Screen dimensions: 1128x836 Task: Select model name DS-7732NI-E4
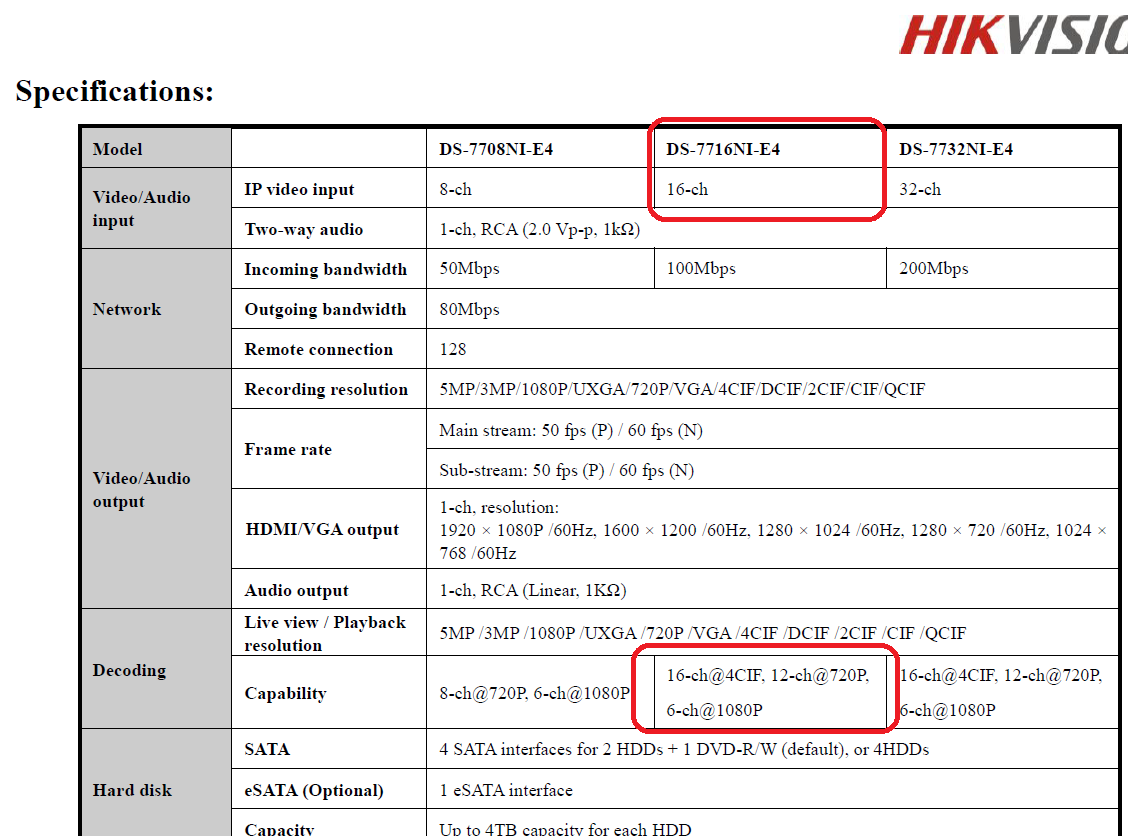pos(956,149)
